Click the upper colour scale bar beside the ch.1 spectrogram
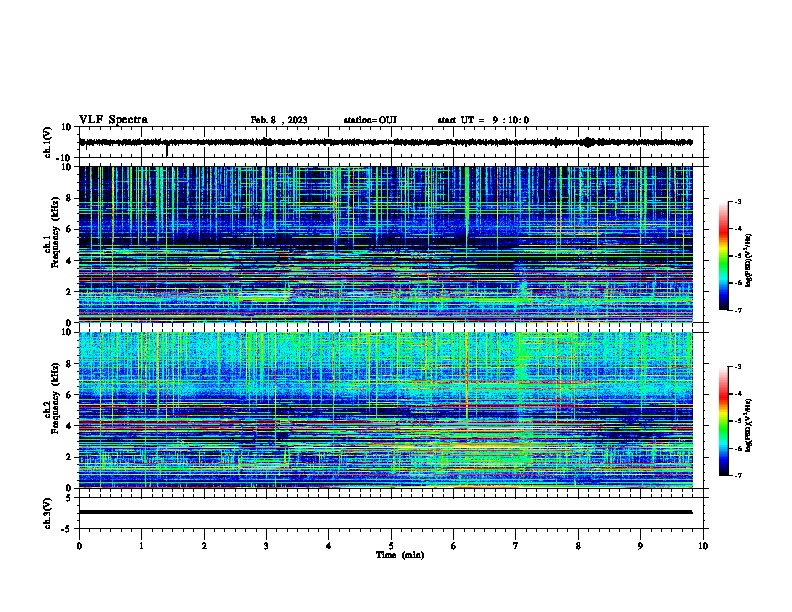Screen dimensions: 792x612 pyautogui.click(x=724, y=256)
